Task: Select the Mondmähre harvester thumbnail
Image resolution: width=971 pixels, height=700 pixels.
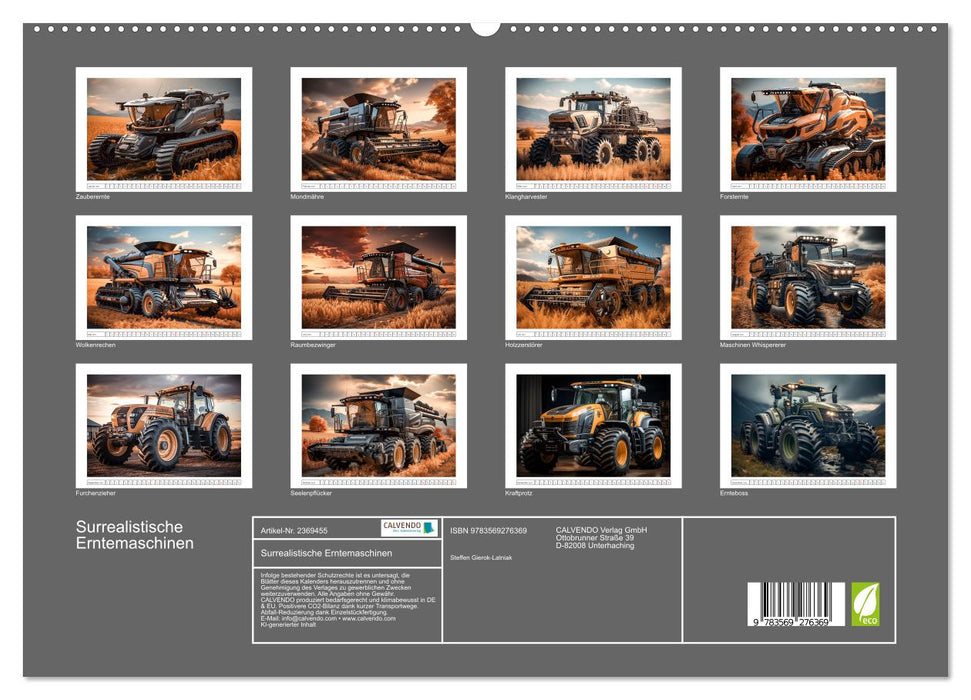Action: 378,129
